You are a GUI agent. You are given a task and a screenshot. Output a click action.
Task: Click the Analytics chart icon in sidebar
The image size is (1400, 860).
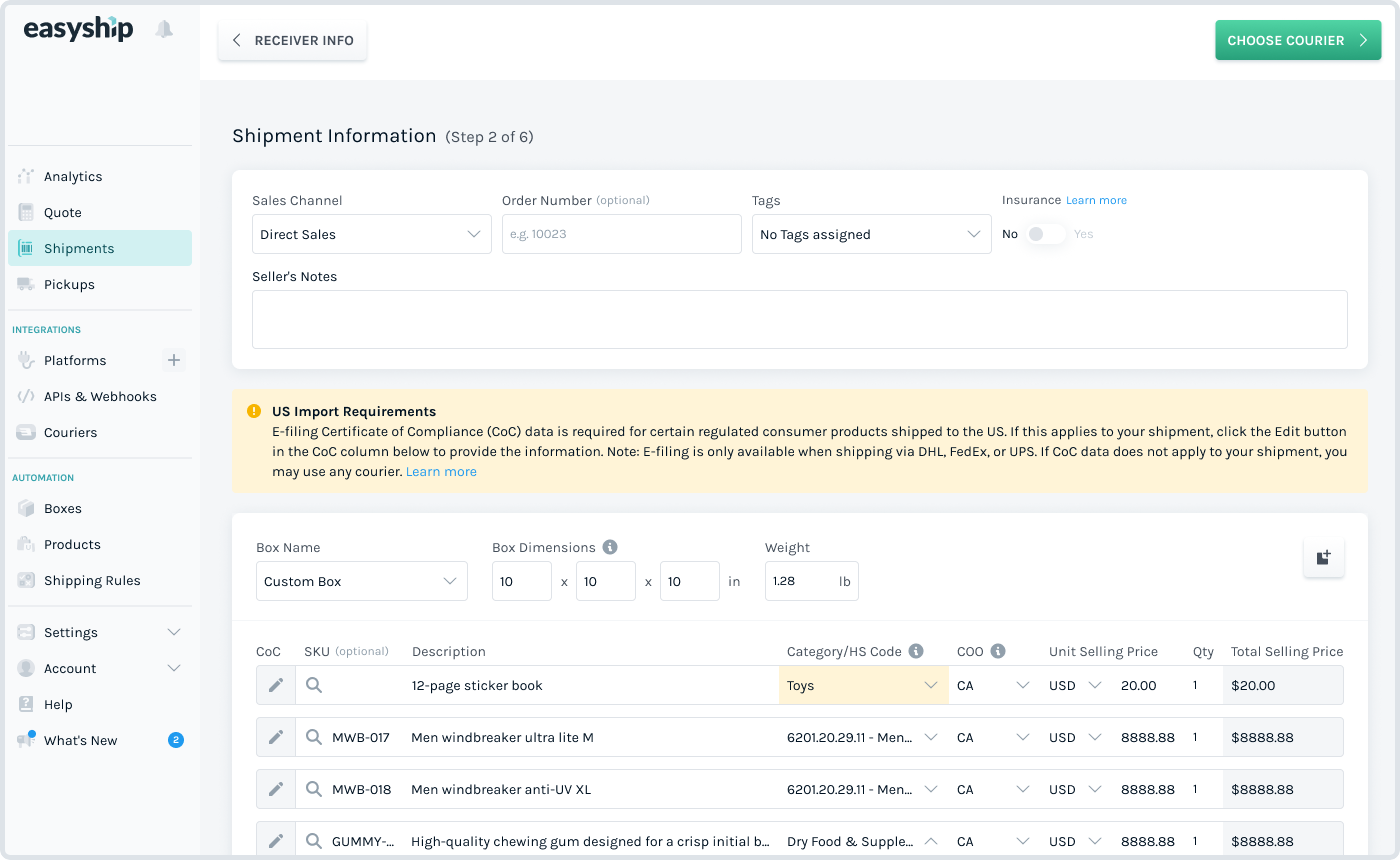[26, 176]
